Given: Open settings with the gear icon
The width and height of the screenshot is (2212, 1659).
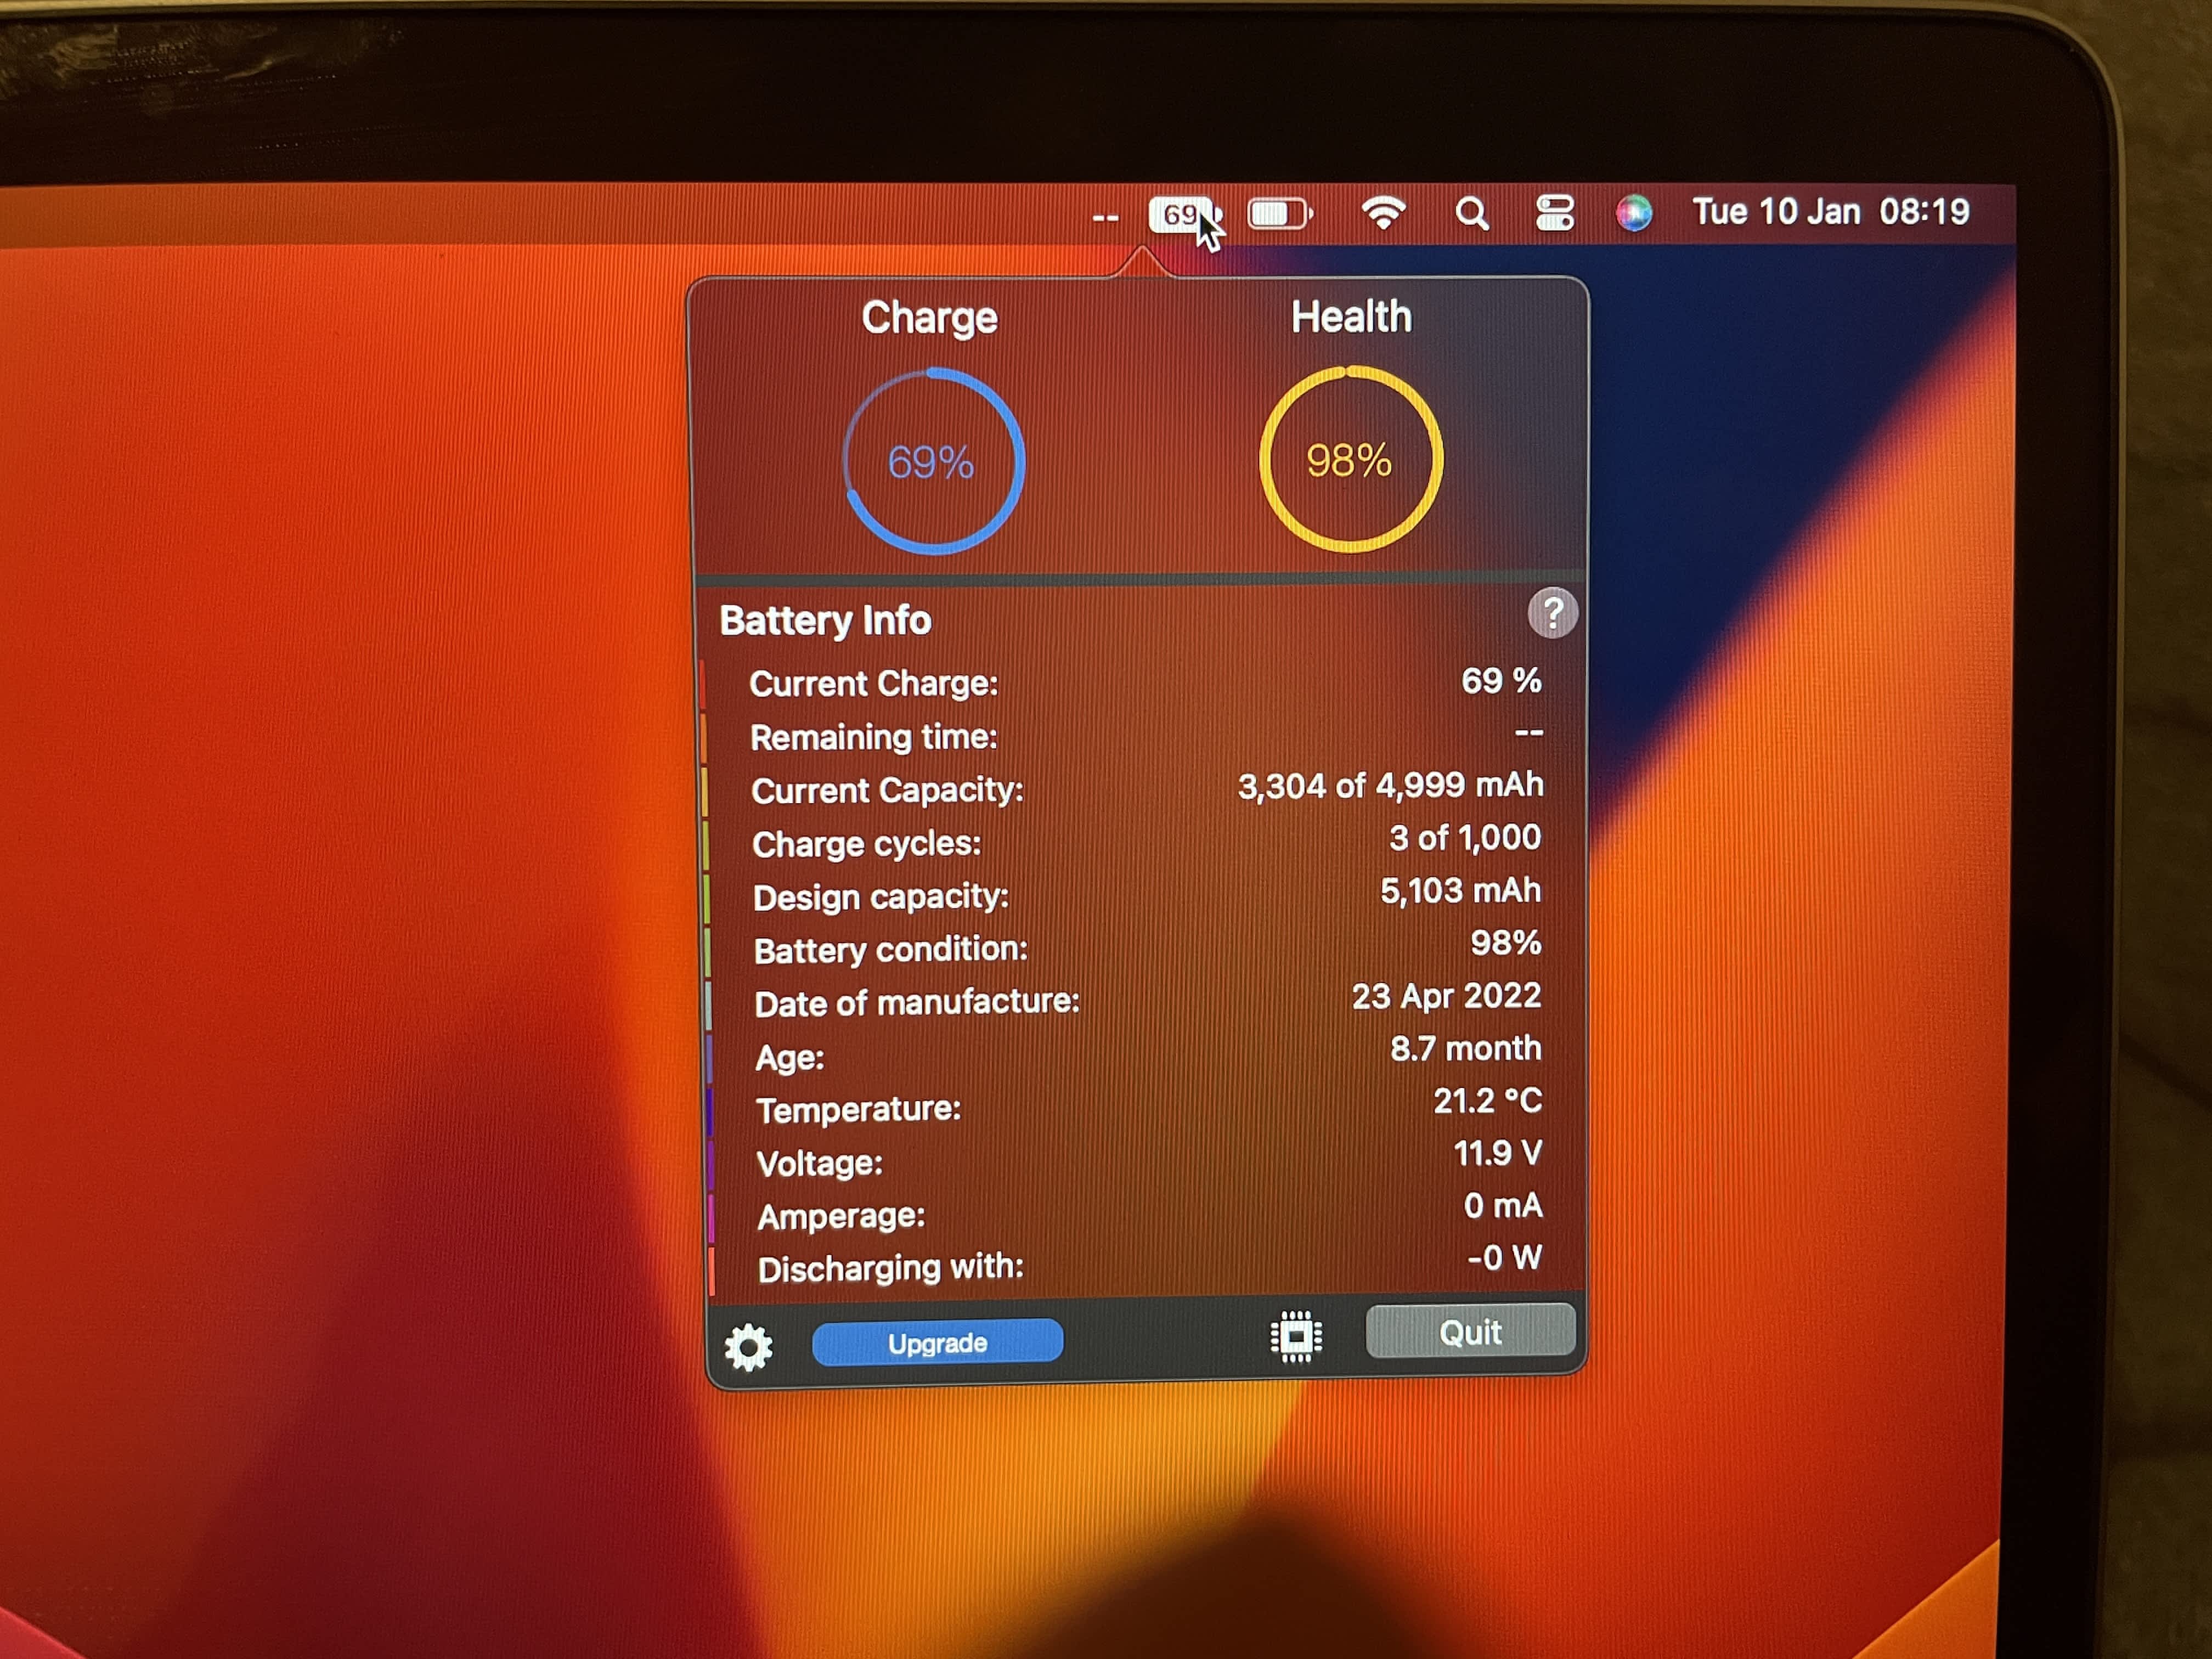Looking at the screenshot, I should tap(748, 1346).
